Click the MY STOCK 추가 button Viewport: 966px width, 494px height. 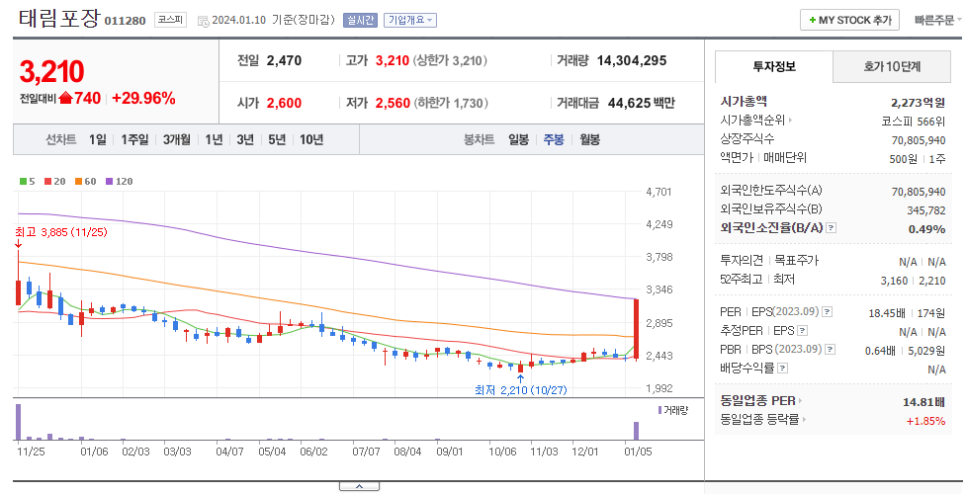[x=850, y=20]
